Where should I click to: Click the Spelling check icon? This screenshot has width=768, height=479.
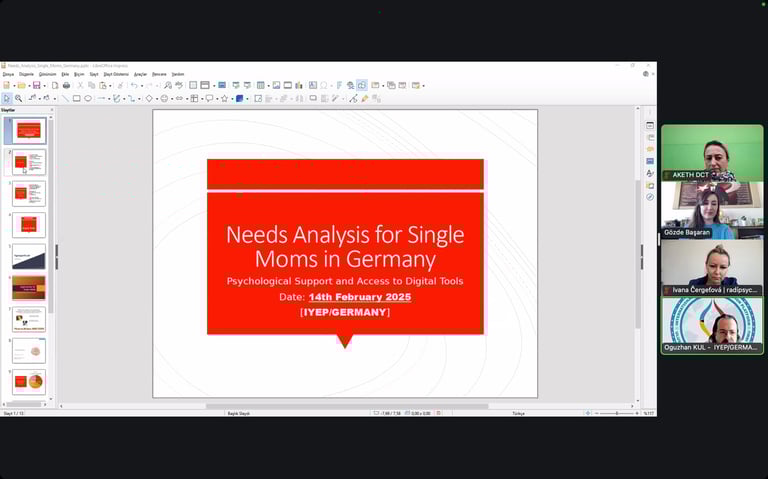pos(179,86)
